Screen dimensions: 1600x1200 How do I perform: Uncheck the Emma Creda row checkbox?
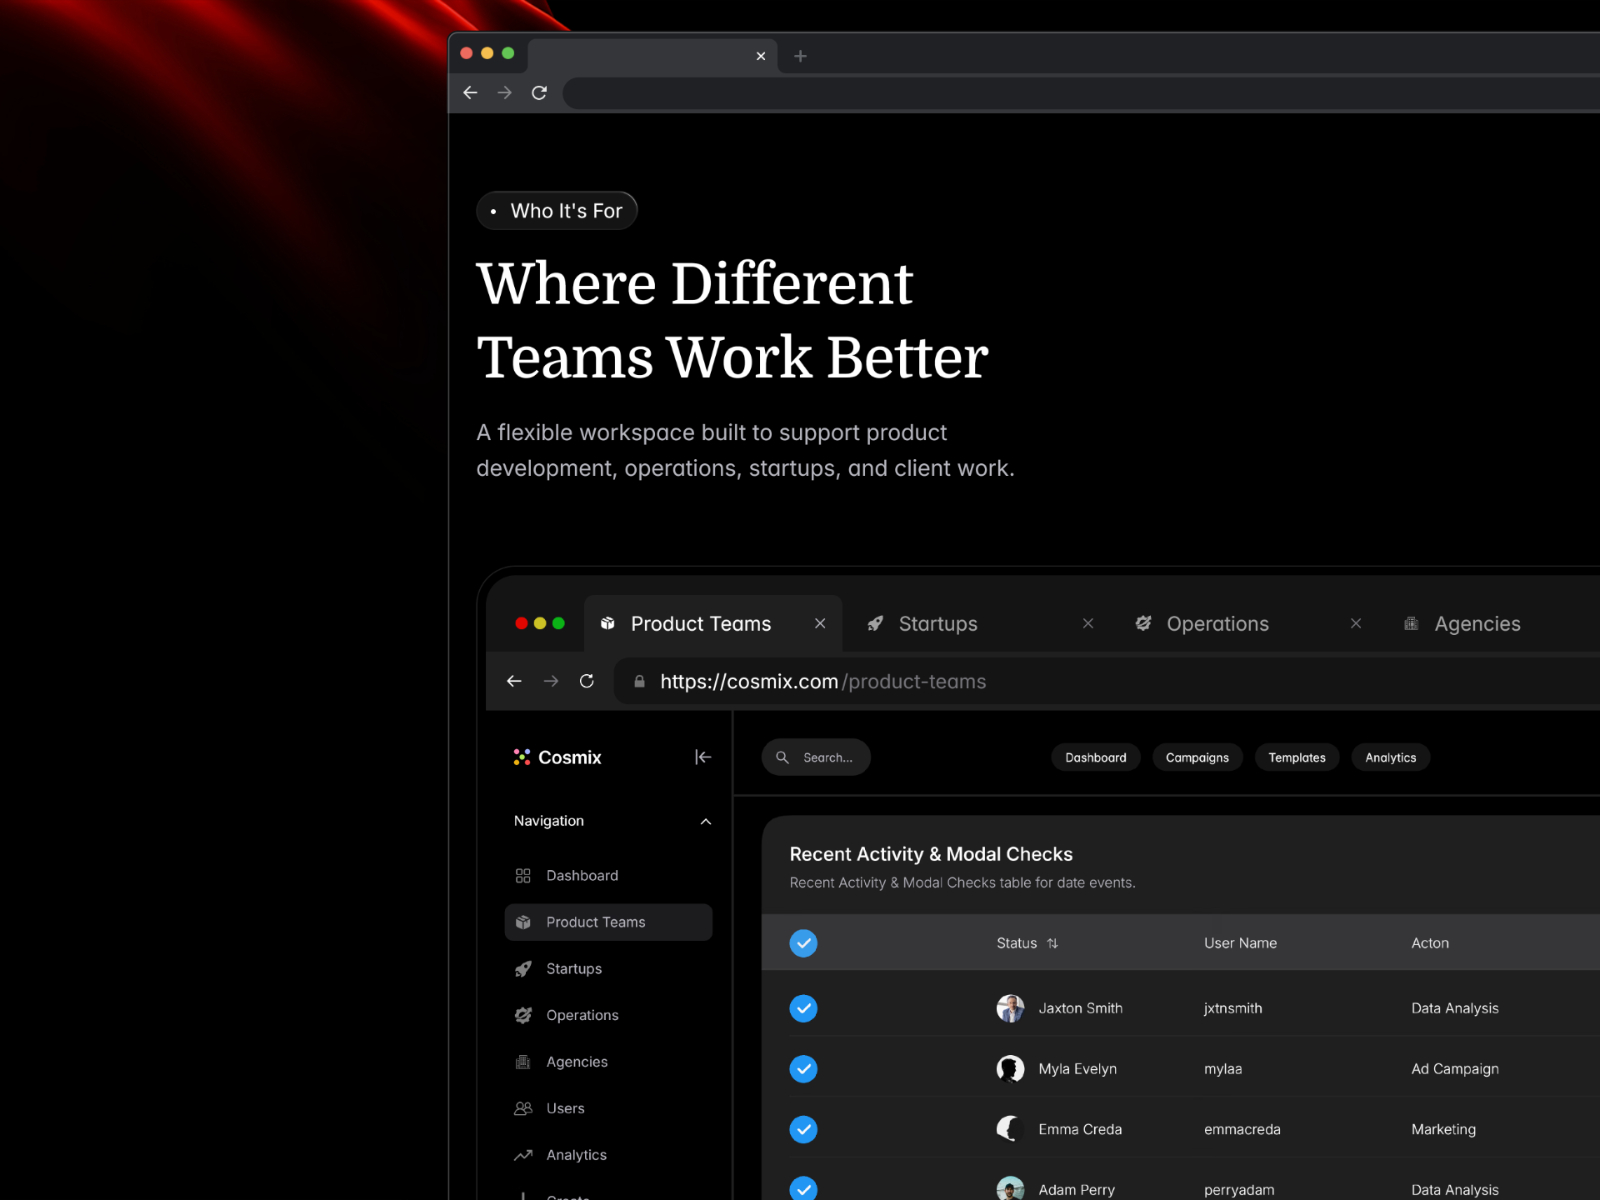tap(804, 1129)
